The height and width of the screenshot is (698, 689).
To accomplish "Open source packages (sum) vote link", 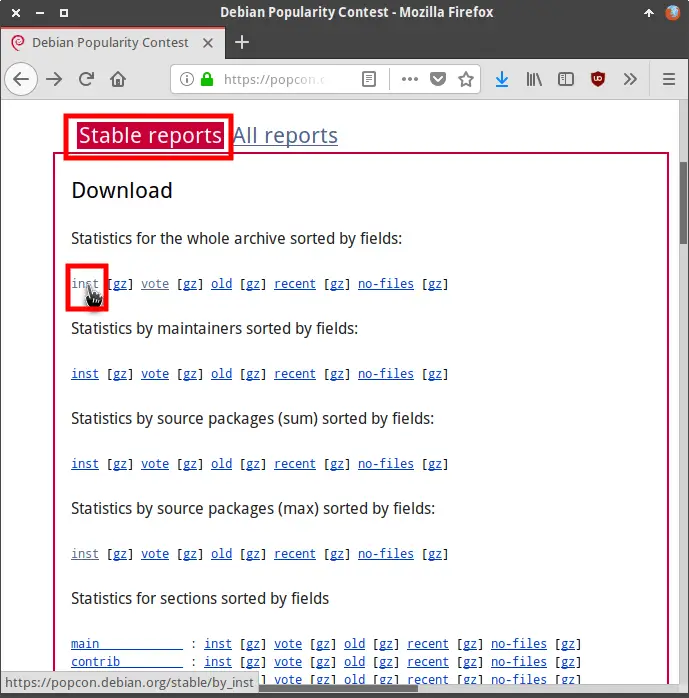I will [x=155, y=464].
